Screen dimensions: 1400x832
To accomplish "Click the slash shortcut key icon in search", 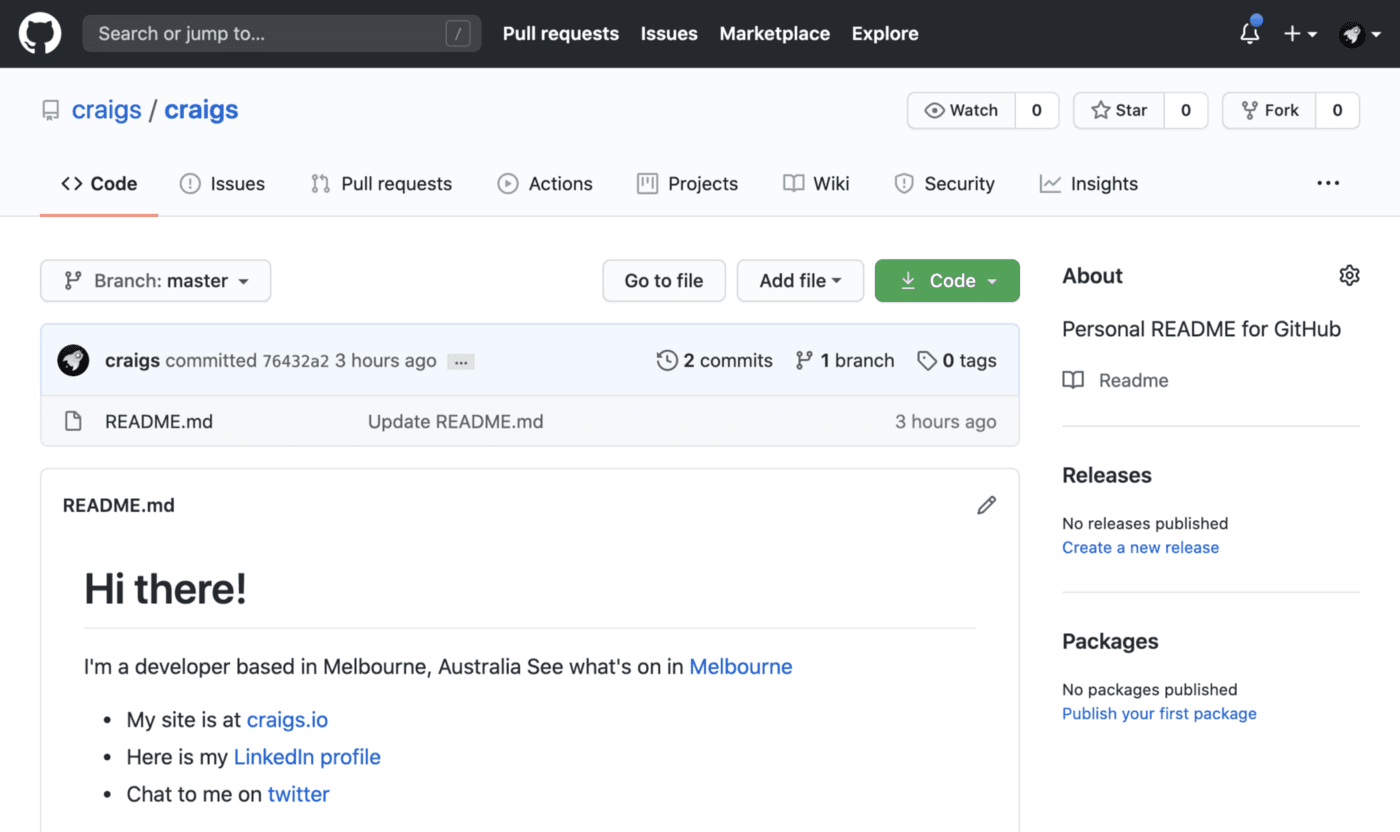I will [x=458, y=34].
